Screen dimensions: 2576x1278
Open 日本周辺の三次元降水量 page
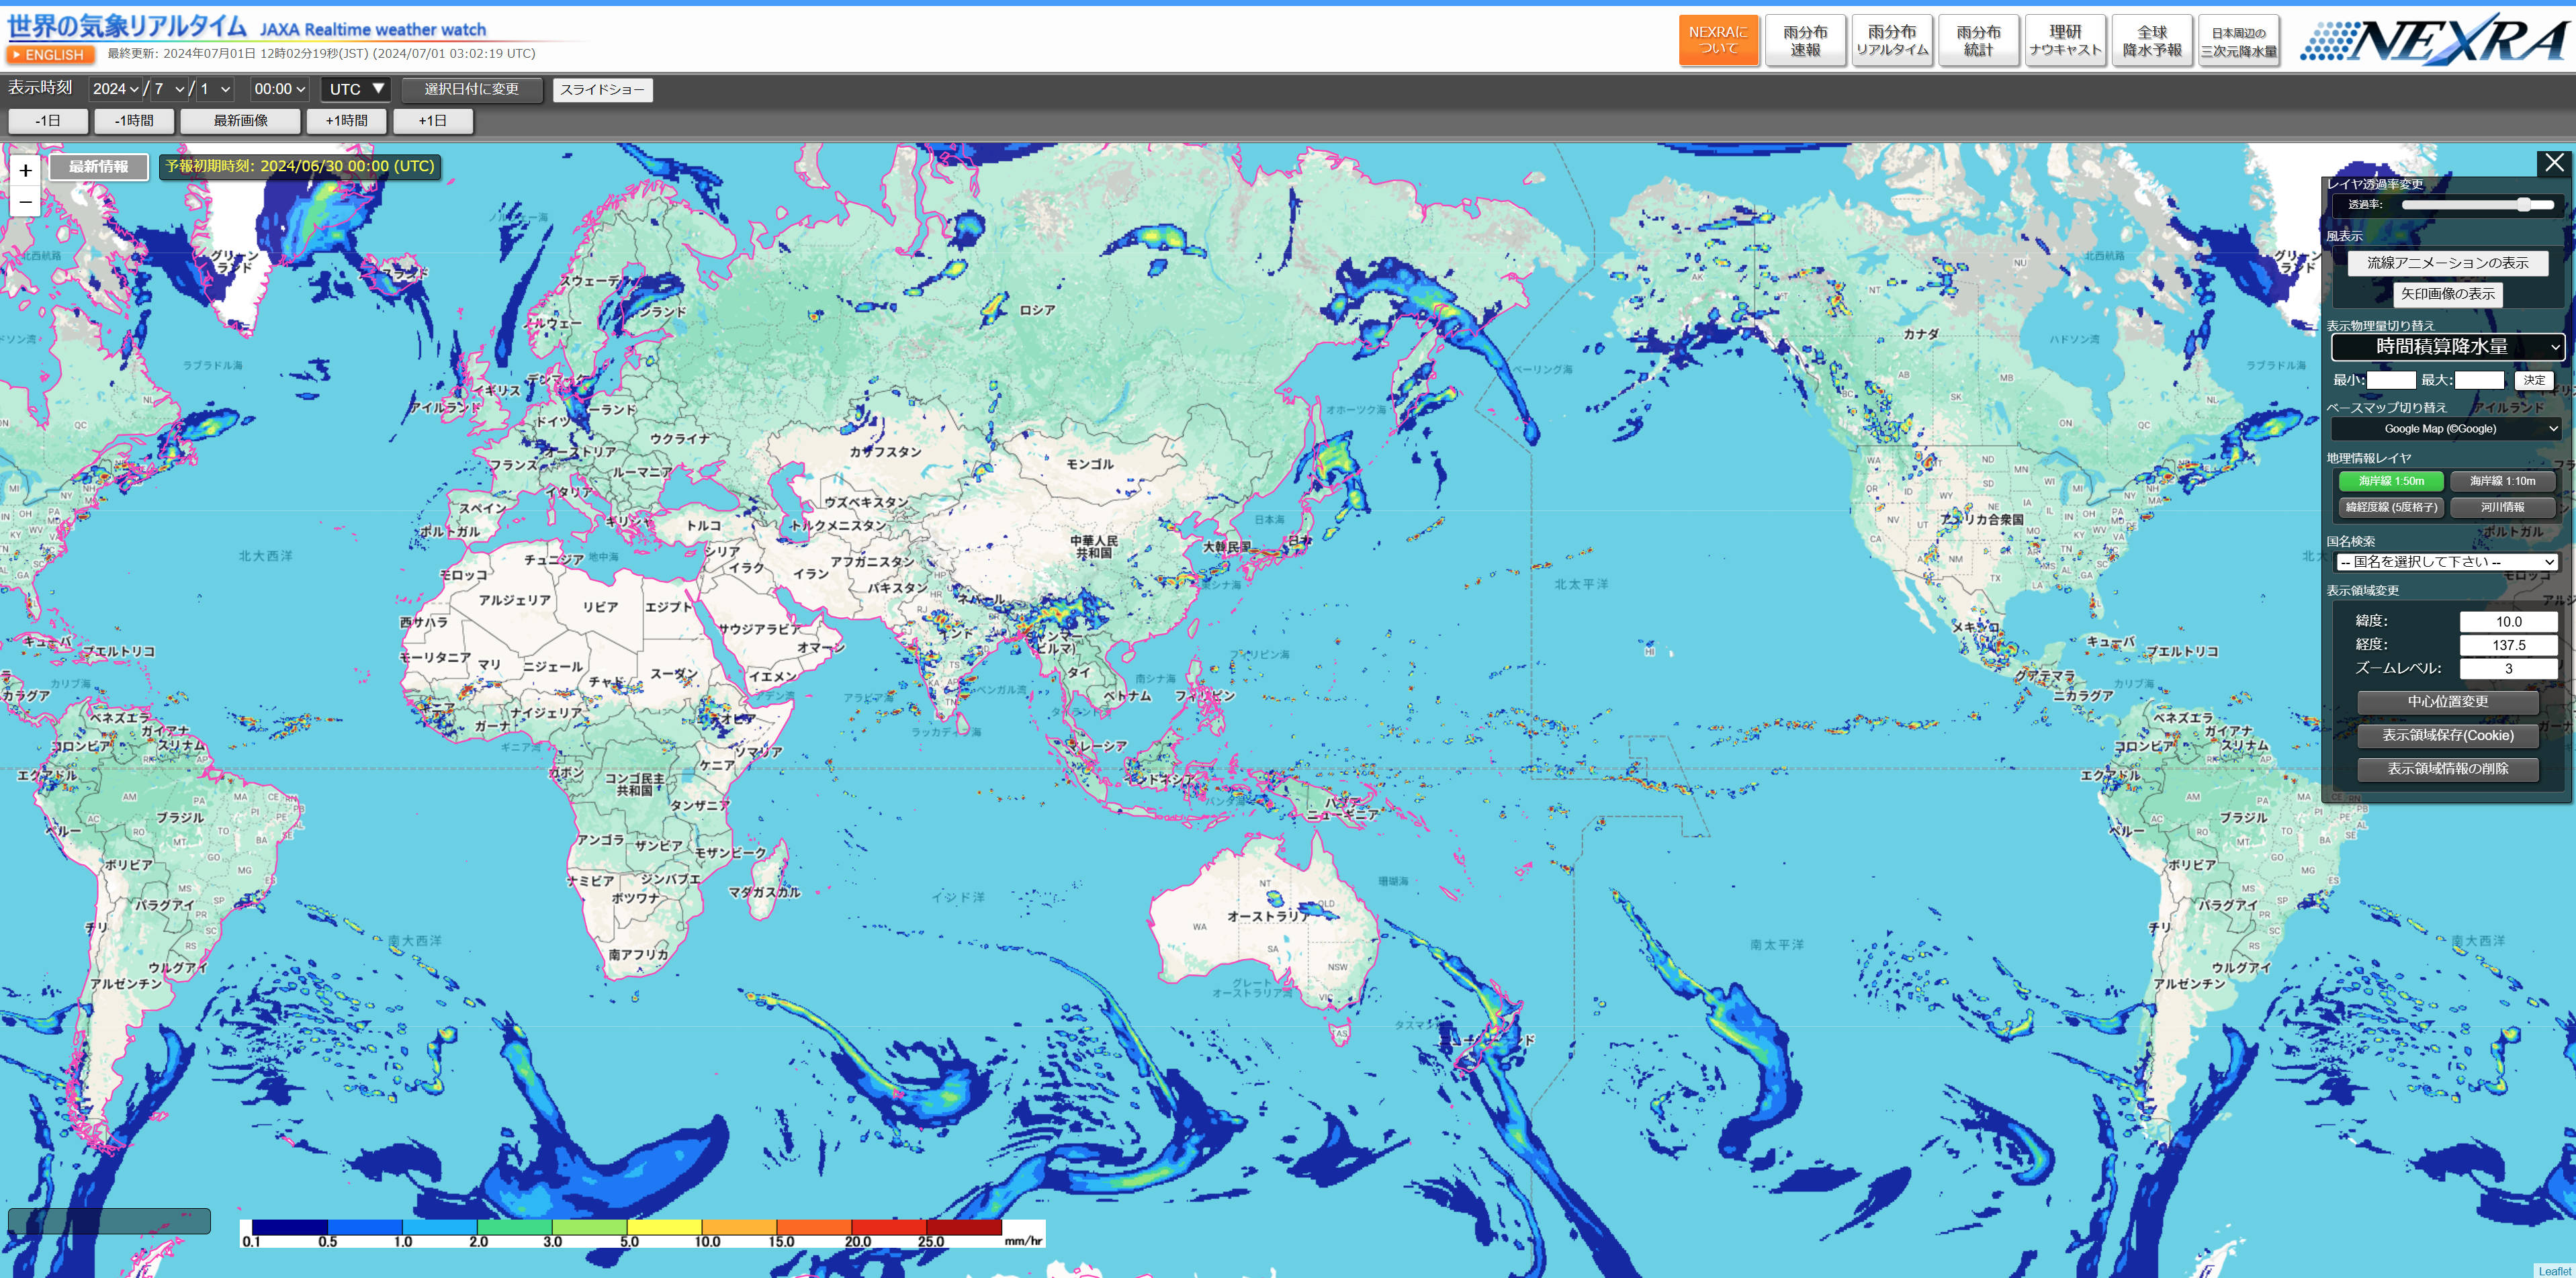(2239, 40)
